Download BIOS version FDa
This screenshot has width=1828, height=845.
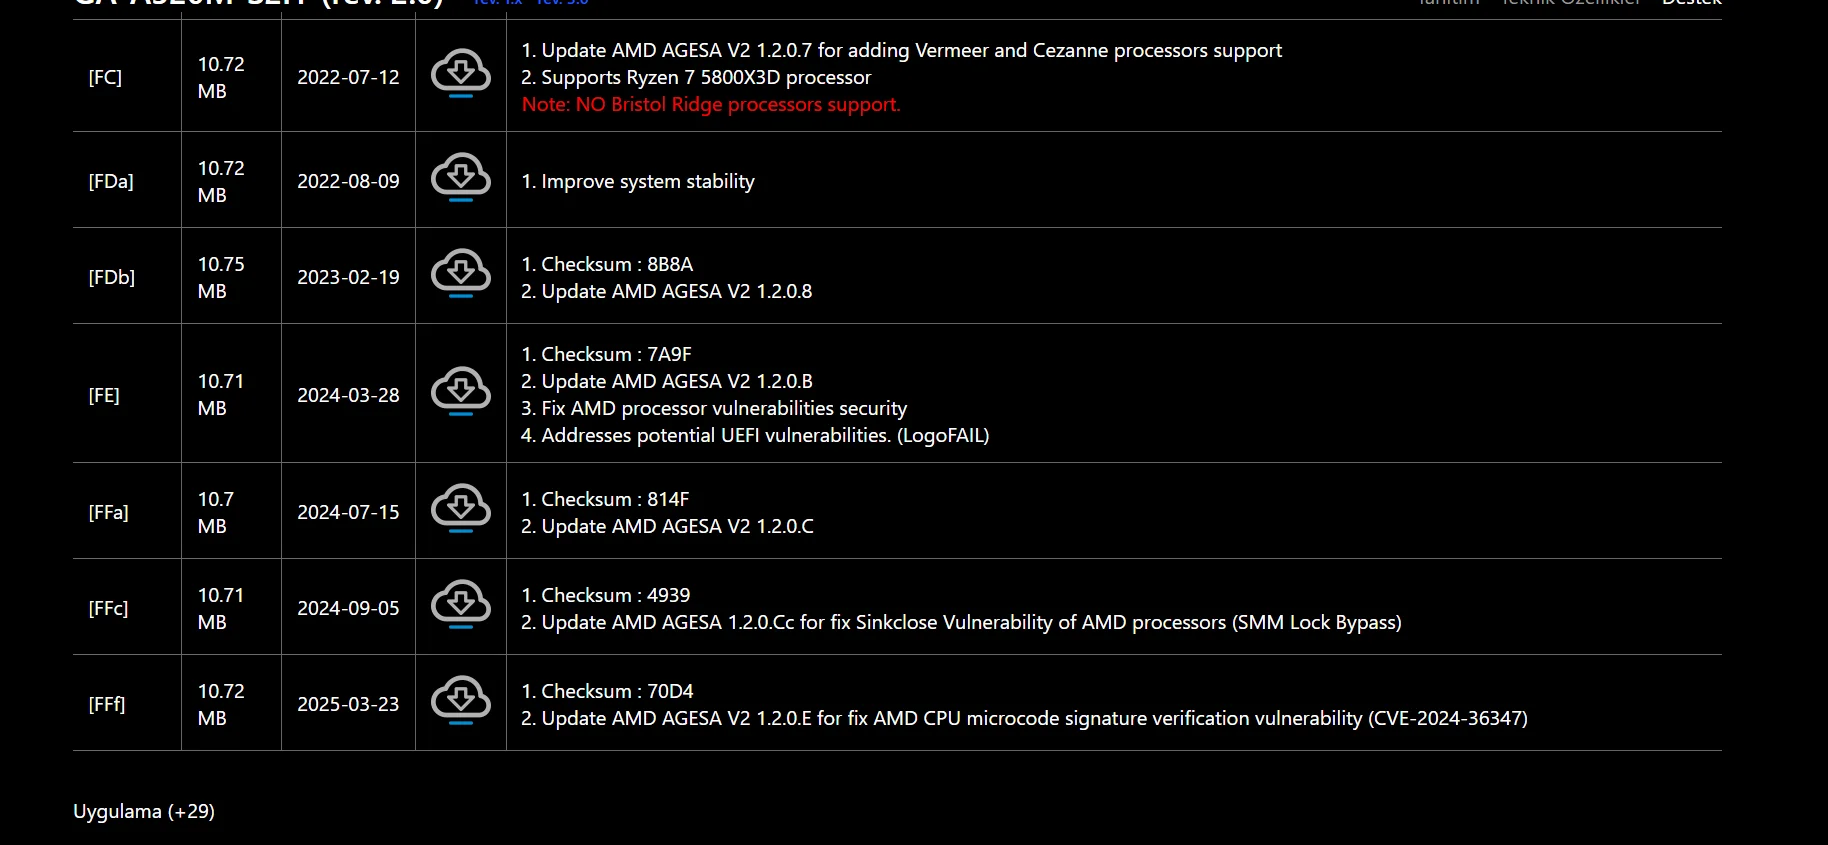pyautogui.click(x=460, y=177)
